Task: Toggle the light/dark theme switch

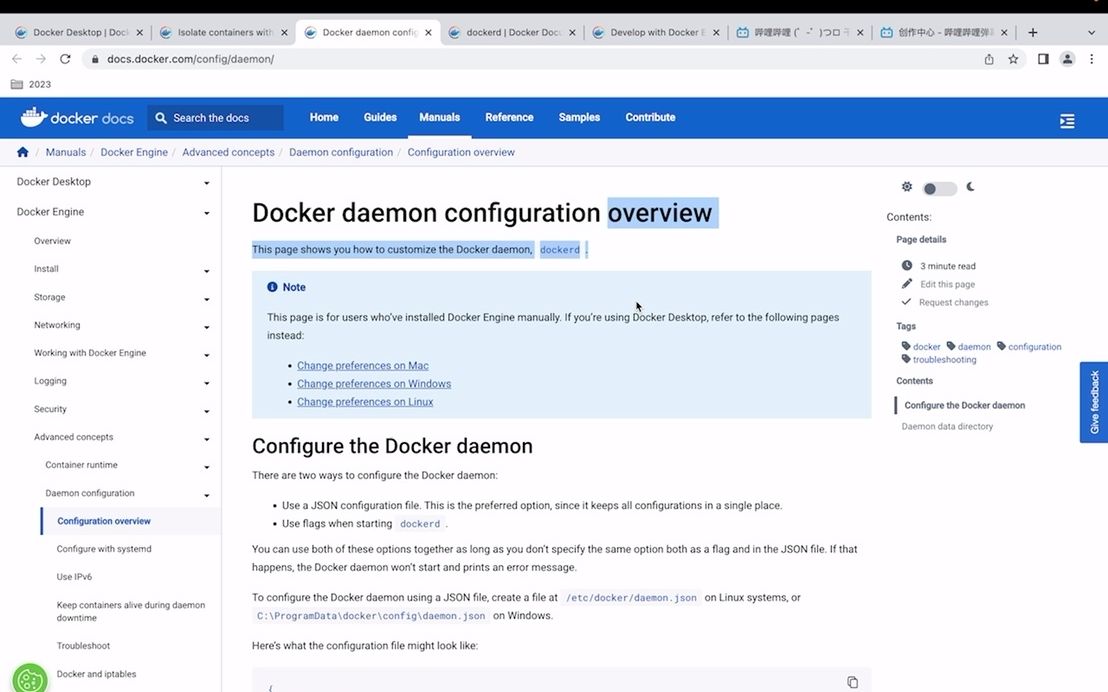Action: [938, 187]
